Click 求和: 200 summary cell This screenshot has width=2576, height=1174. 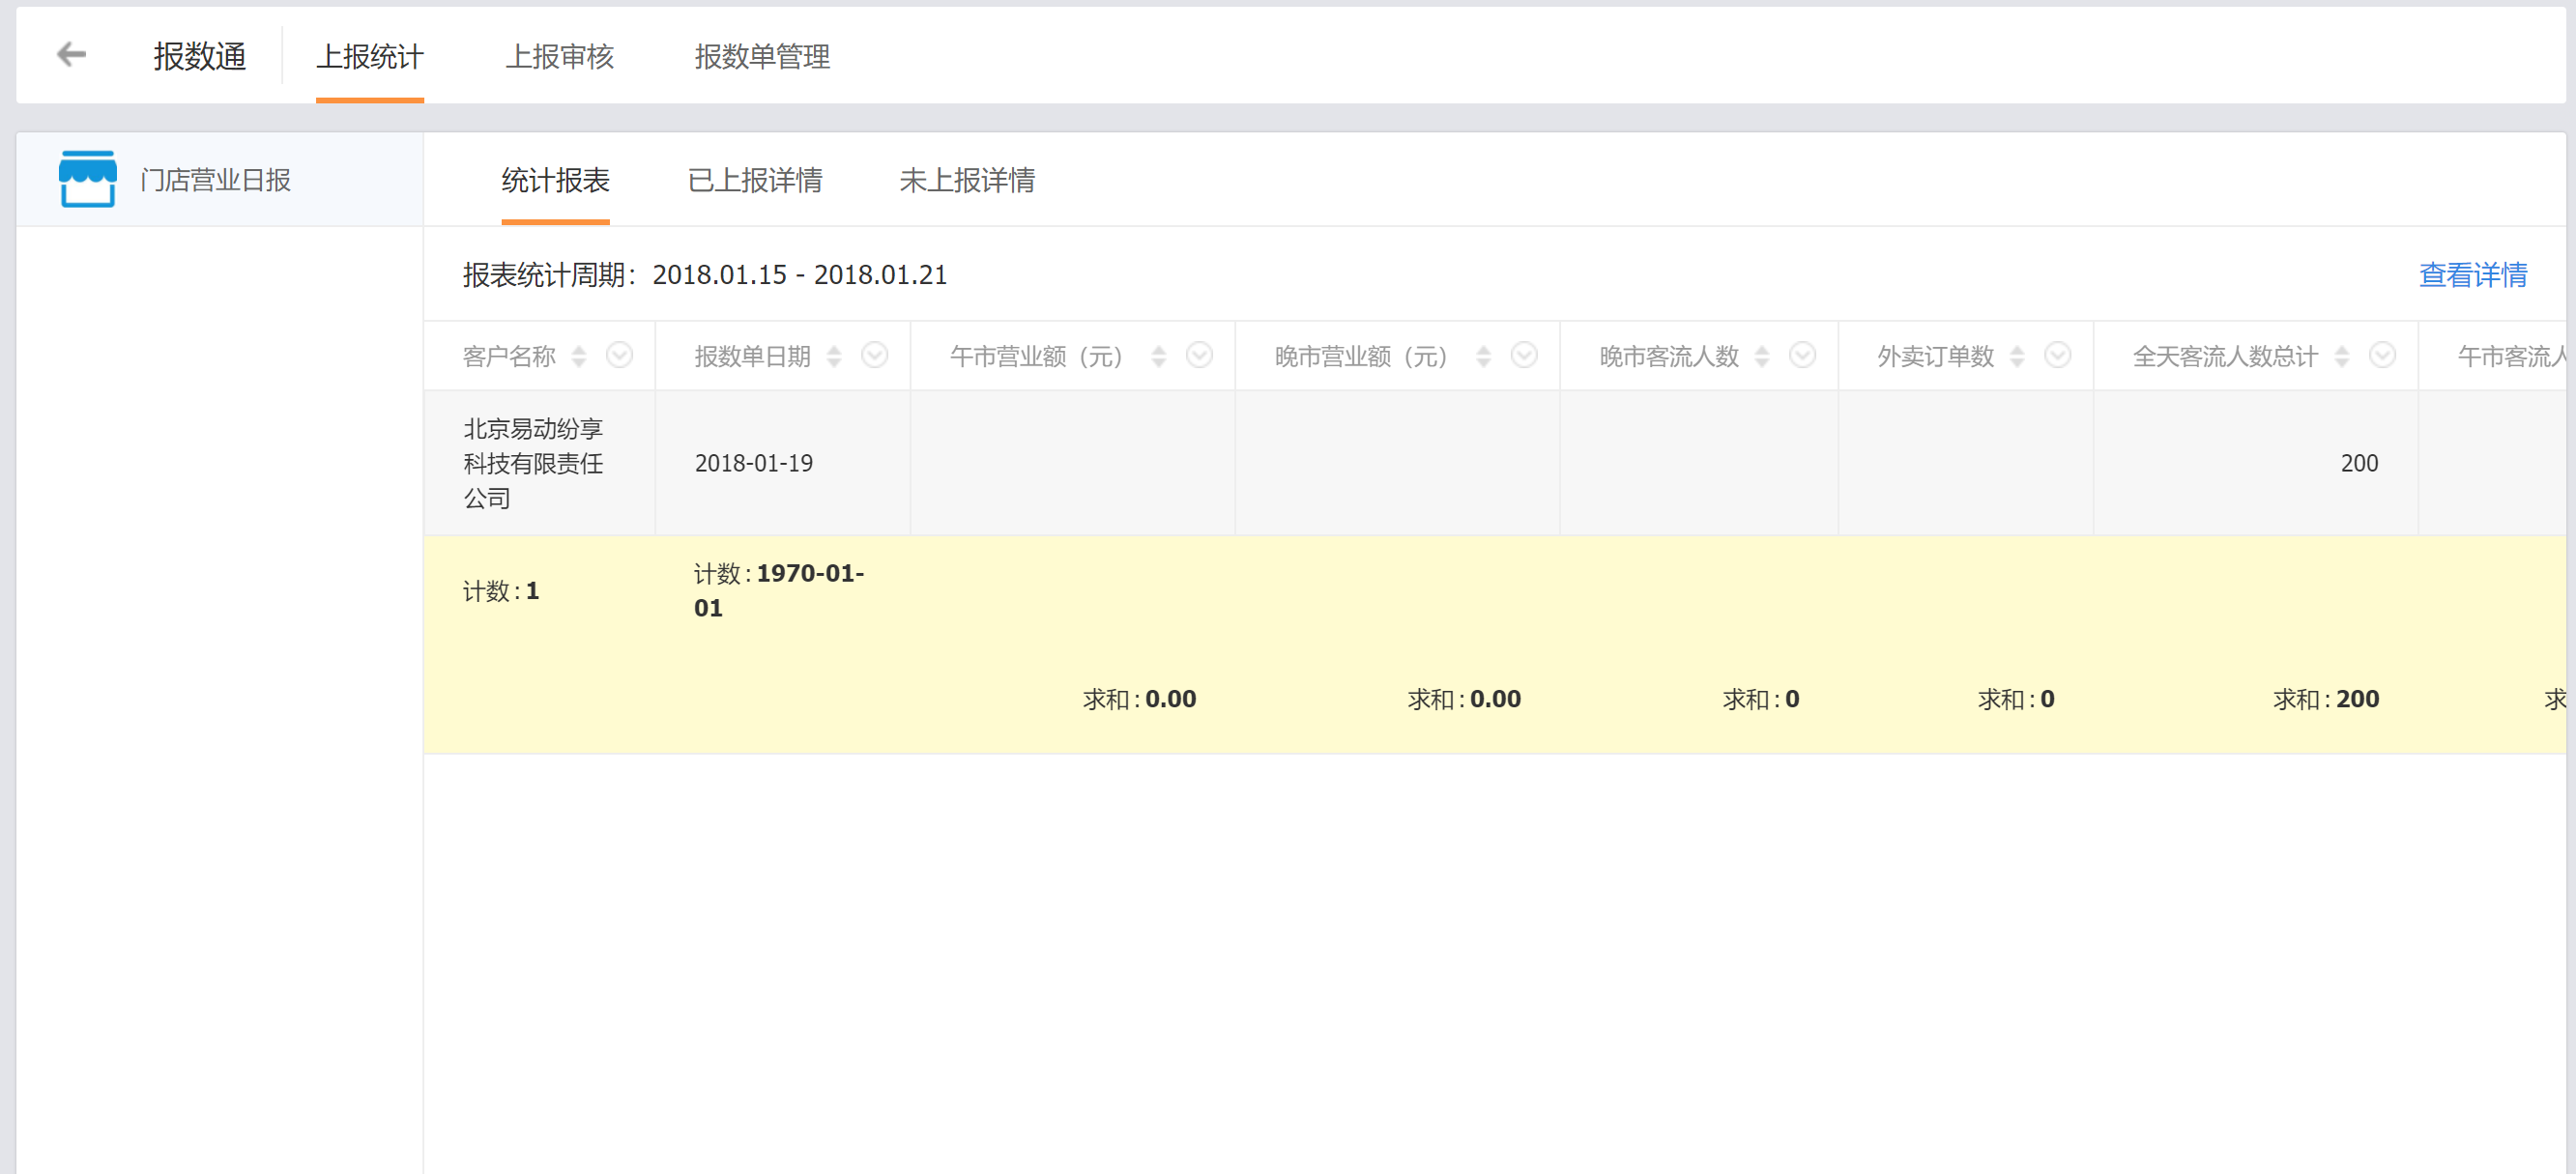pos(2326,699)
